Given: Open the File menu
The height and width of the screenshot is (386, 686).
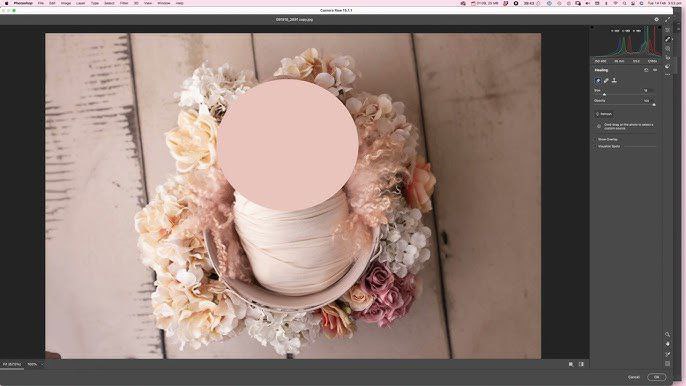Looking at the screenshot, I should point(41,3).
